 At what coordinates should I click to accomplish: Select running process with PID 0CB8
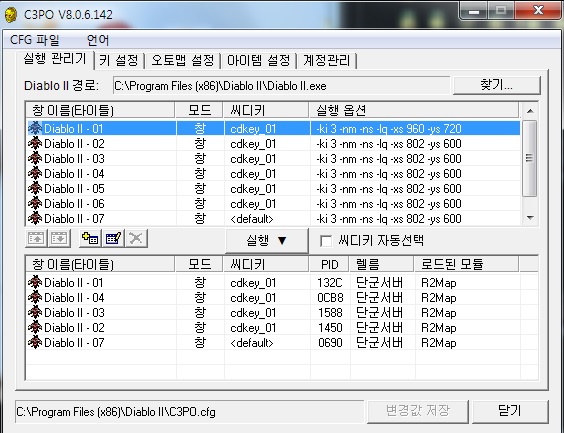pos(282,298)
